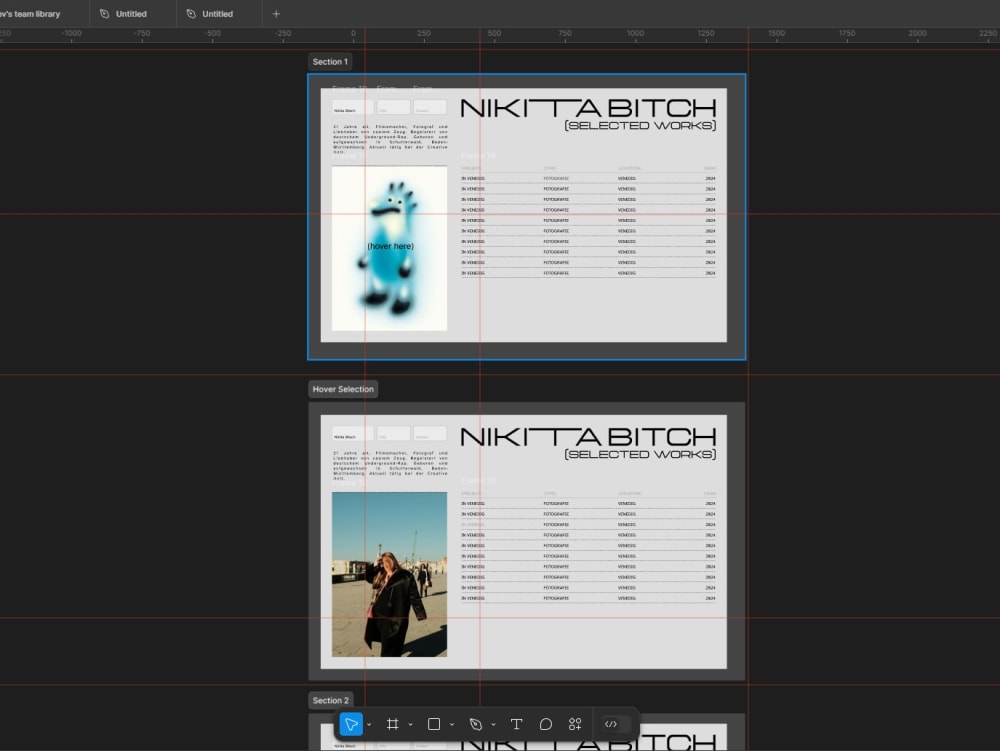
Task: Select the Text tool
Action: coord(517,724)
